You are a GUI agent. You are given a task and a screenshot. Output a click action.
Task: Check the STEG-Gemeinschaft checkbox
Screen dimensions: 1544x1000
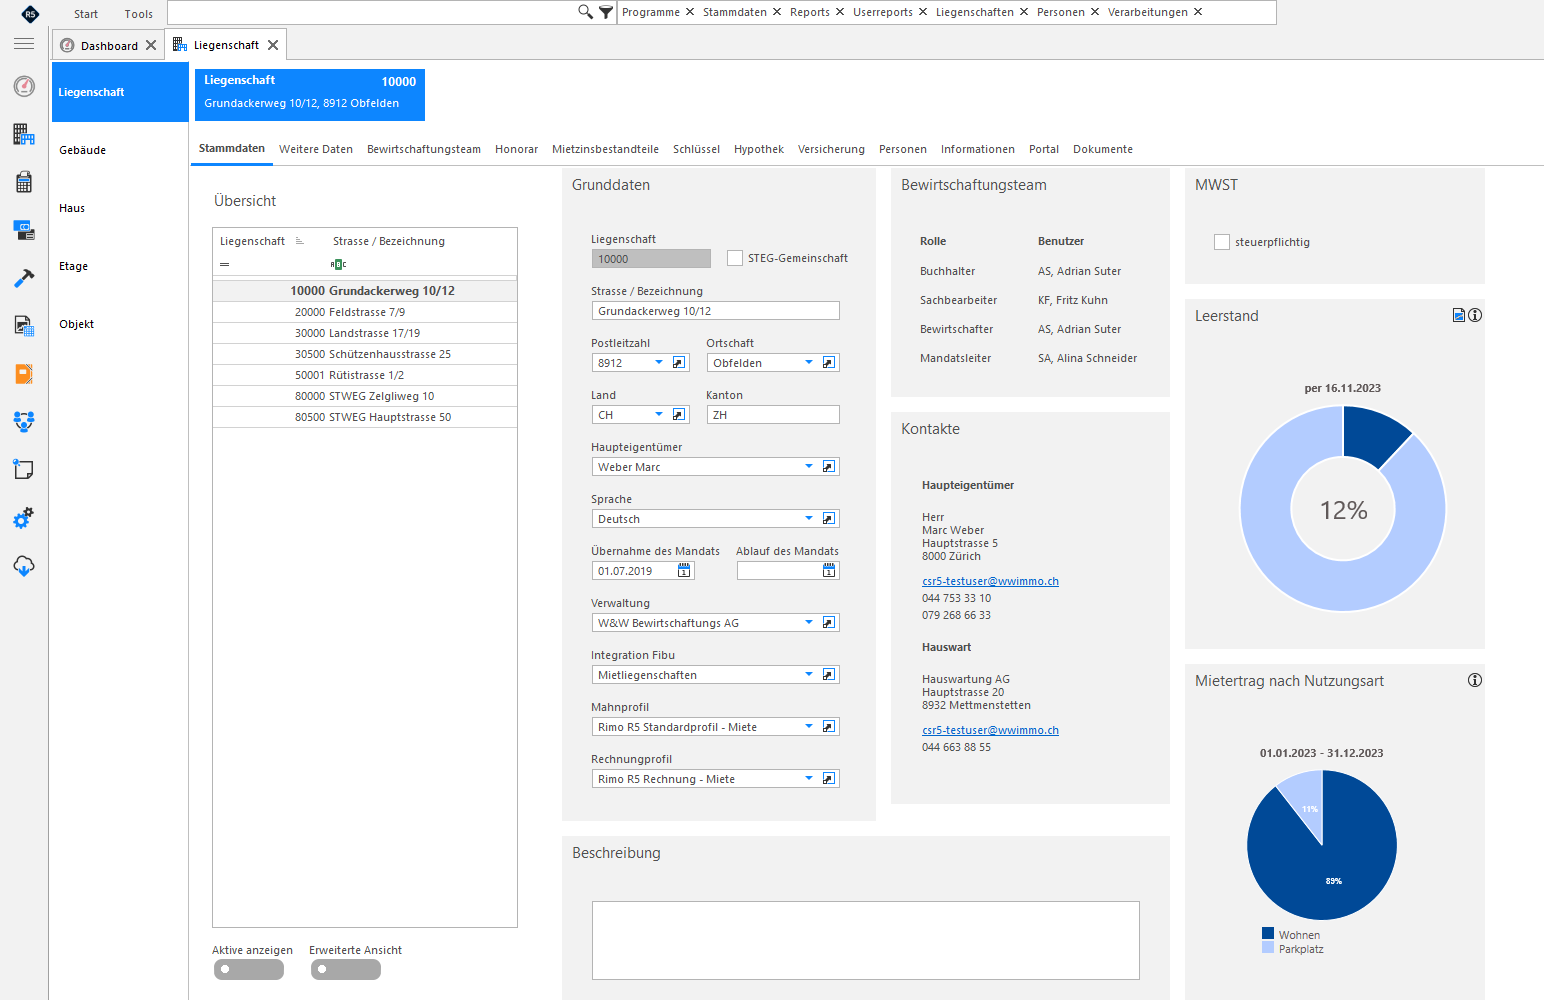[x=735, y=258]
